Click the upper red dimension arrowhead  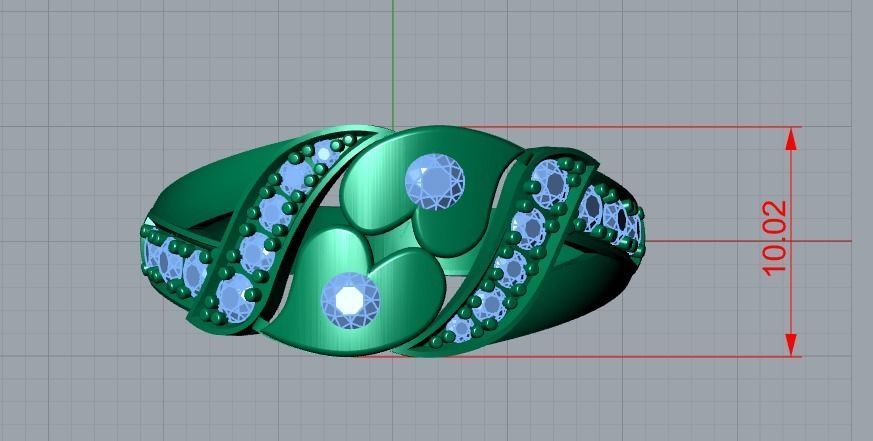(x=791, y=139)
